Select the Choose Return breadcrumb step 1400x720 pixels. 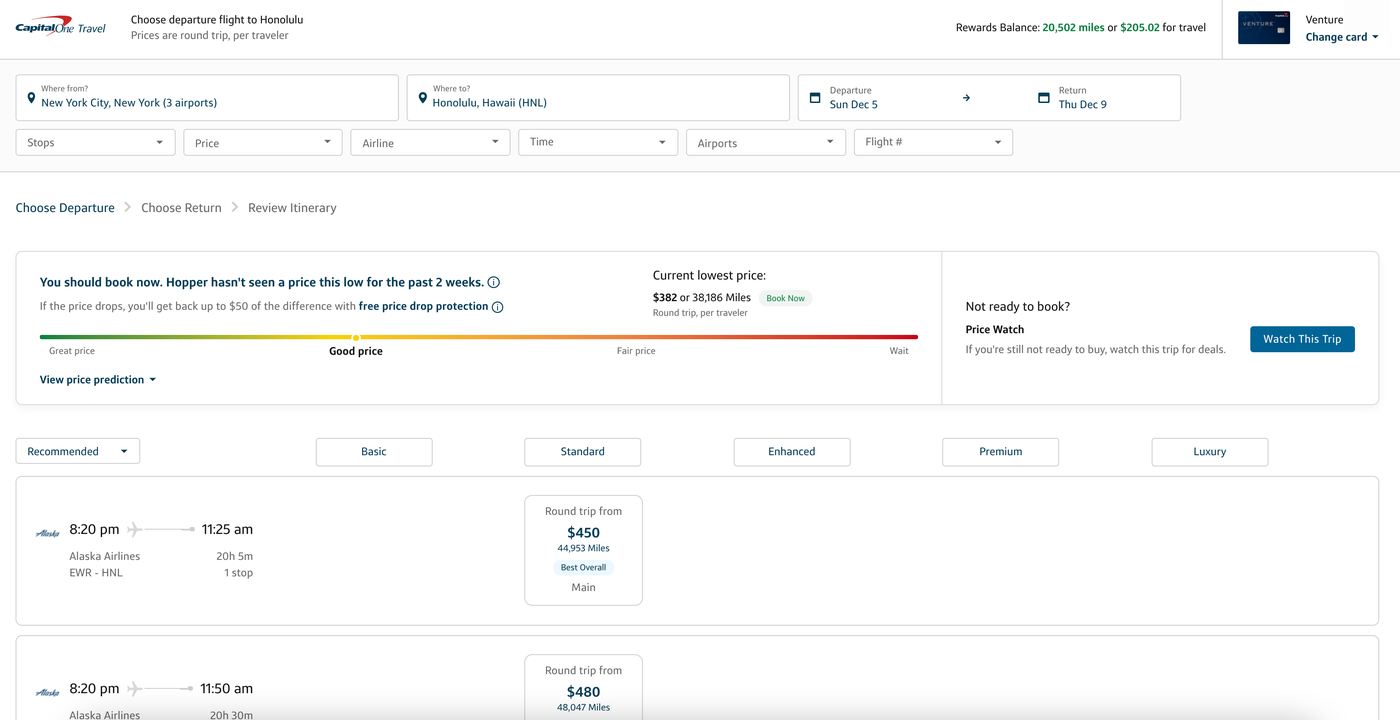coord(181,207)
